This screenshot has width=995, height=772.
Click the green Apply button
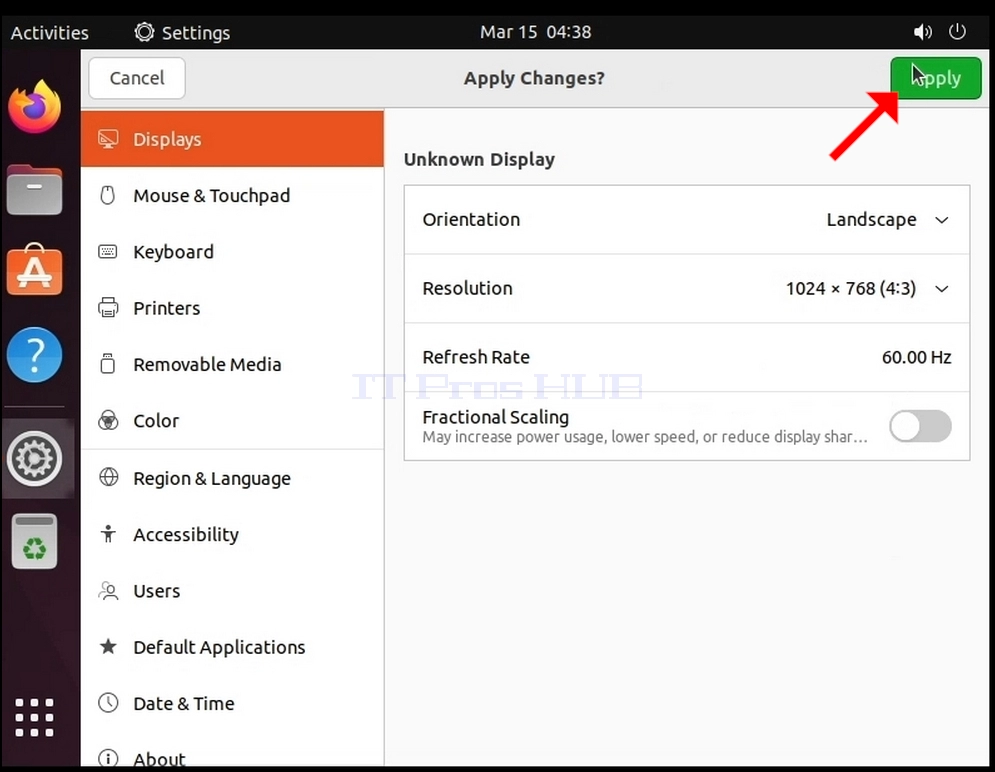935,78
